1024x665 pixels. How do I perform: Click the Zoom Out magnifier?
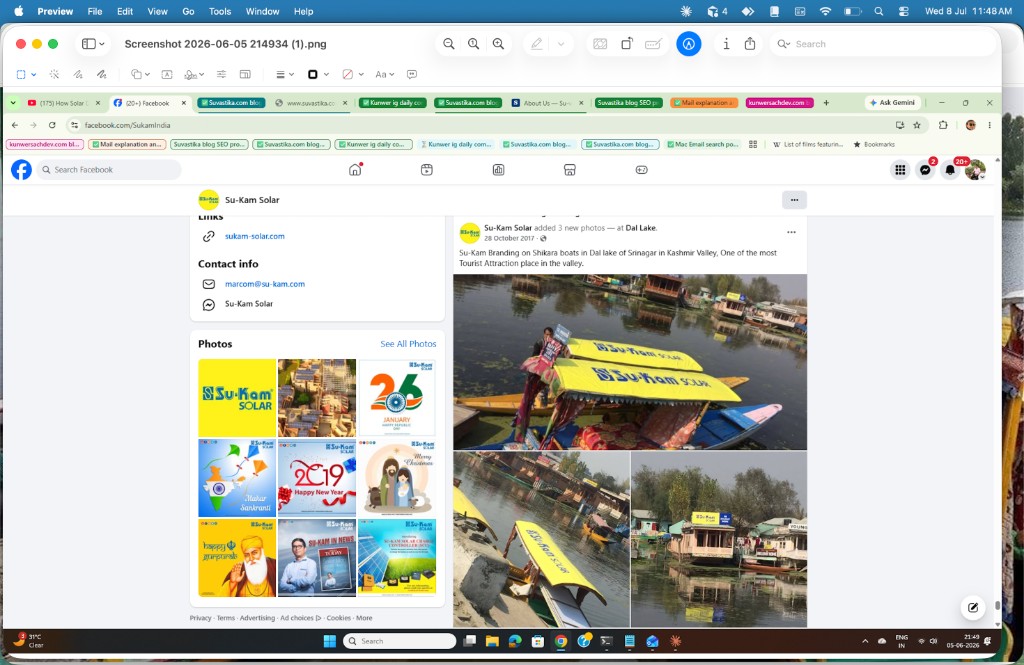pyautogui.click(x=449, y=44)
